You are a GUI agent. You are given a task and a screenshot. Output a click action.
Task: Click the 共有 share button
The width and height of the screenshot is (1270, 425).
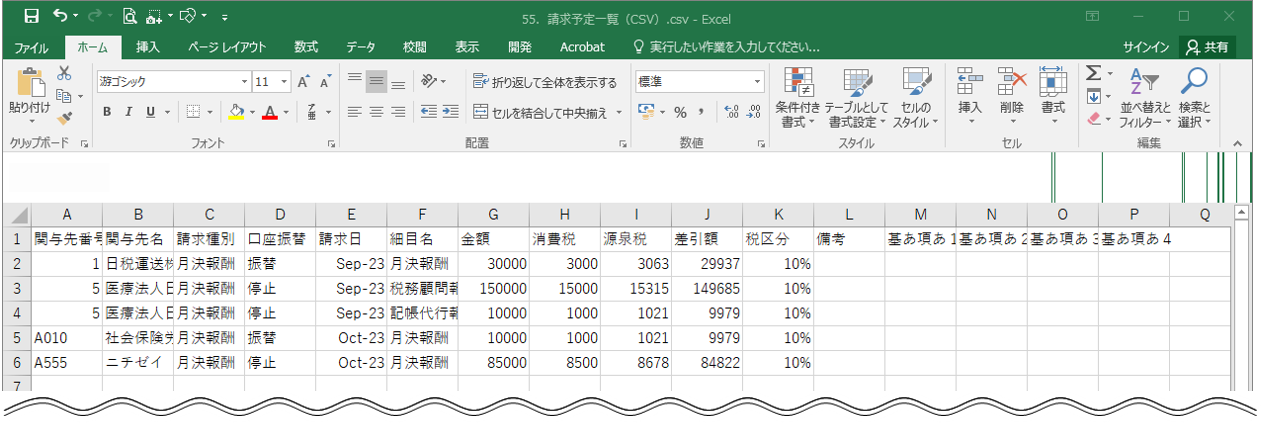point(1207,47)
